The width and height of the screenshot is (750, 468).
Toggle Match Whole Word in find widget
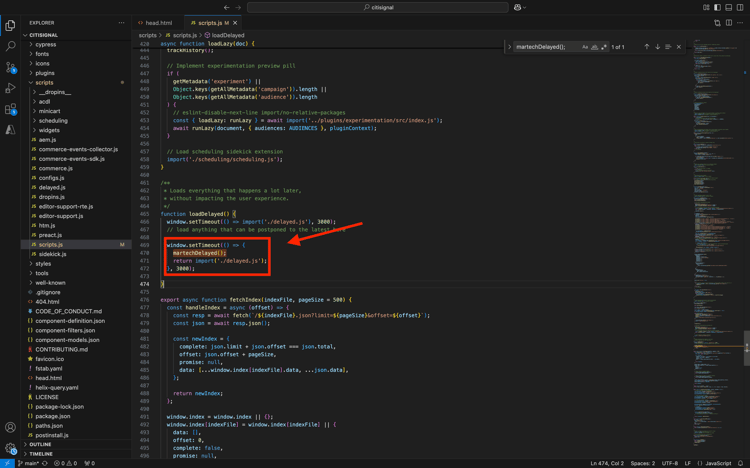coord(594,47)
